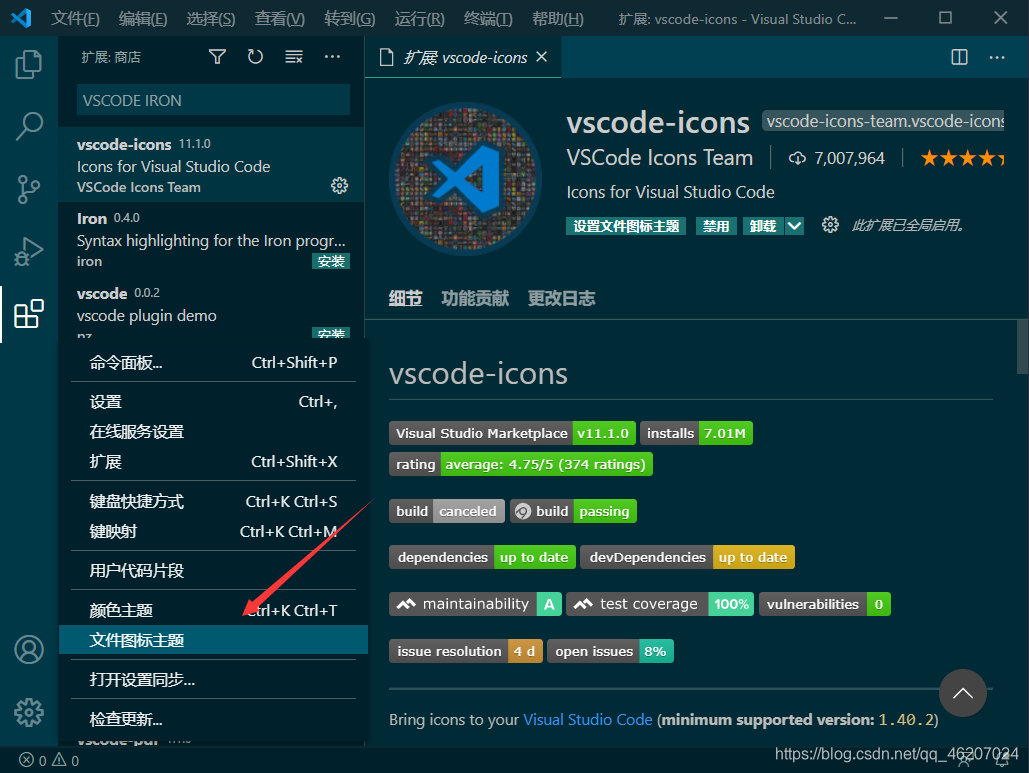Select vscode-icons extension in list
The width and height of the screenshot is (1029, 773).
(211, 165)
